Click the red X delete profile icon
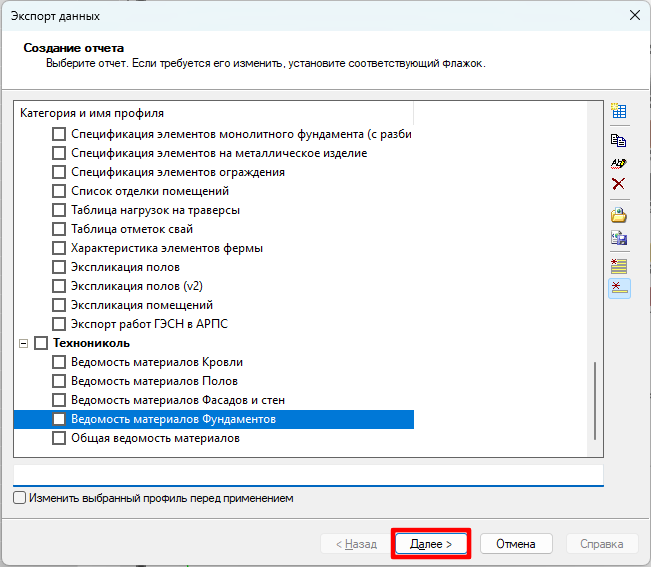The height and width of the screenshot is (567, 651). (618, 184)
